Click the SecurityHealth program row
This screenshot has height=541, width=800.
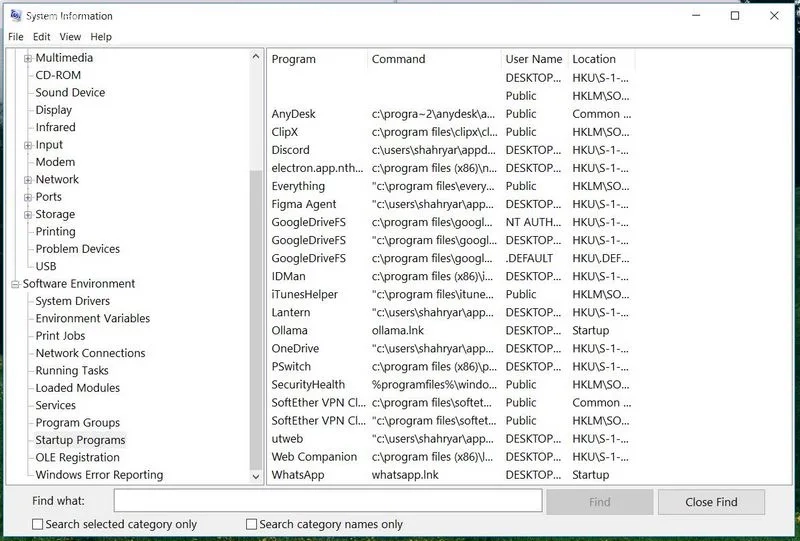point(451,384)
